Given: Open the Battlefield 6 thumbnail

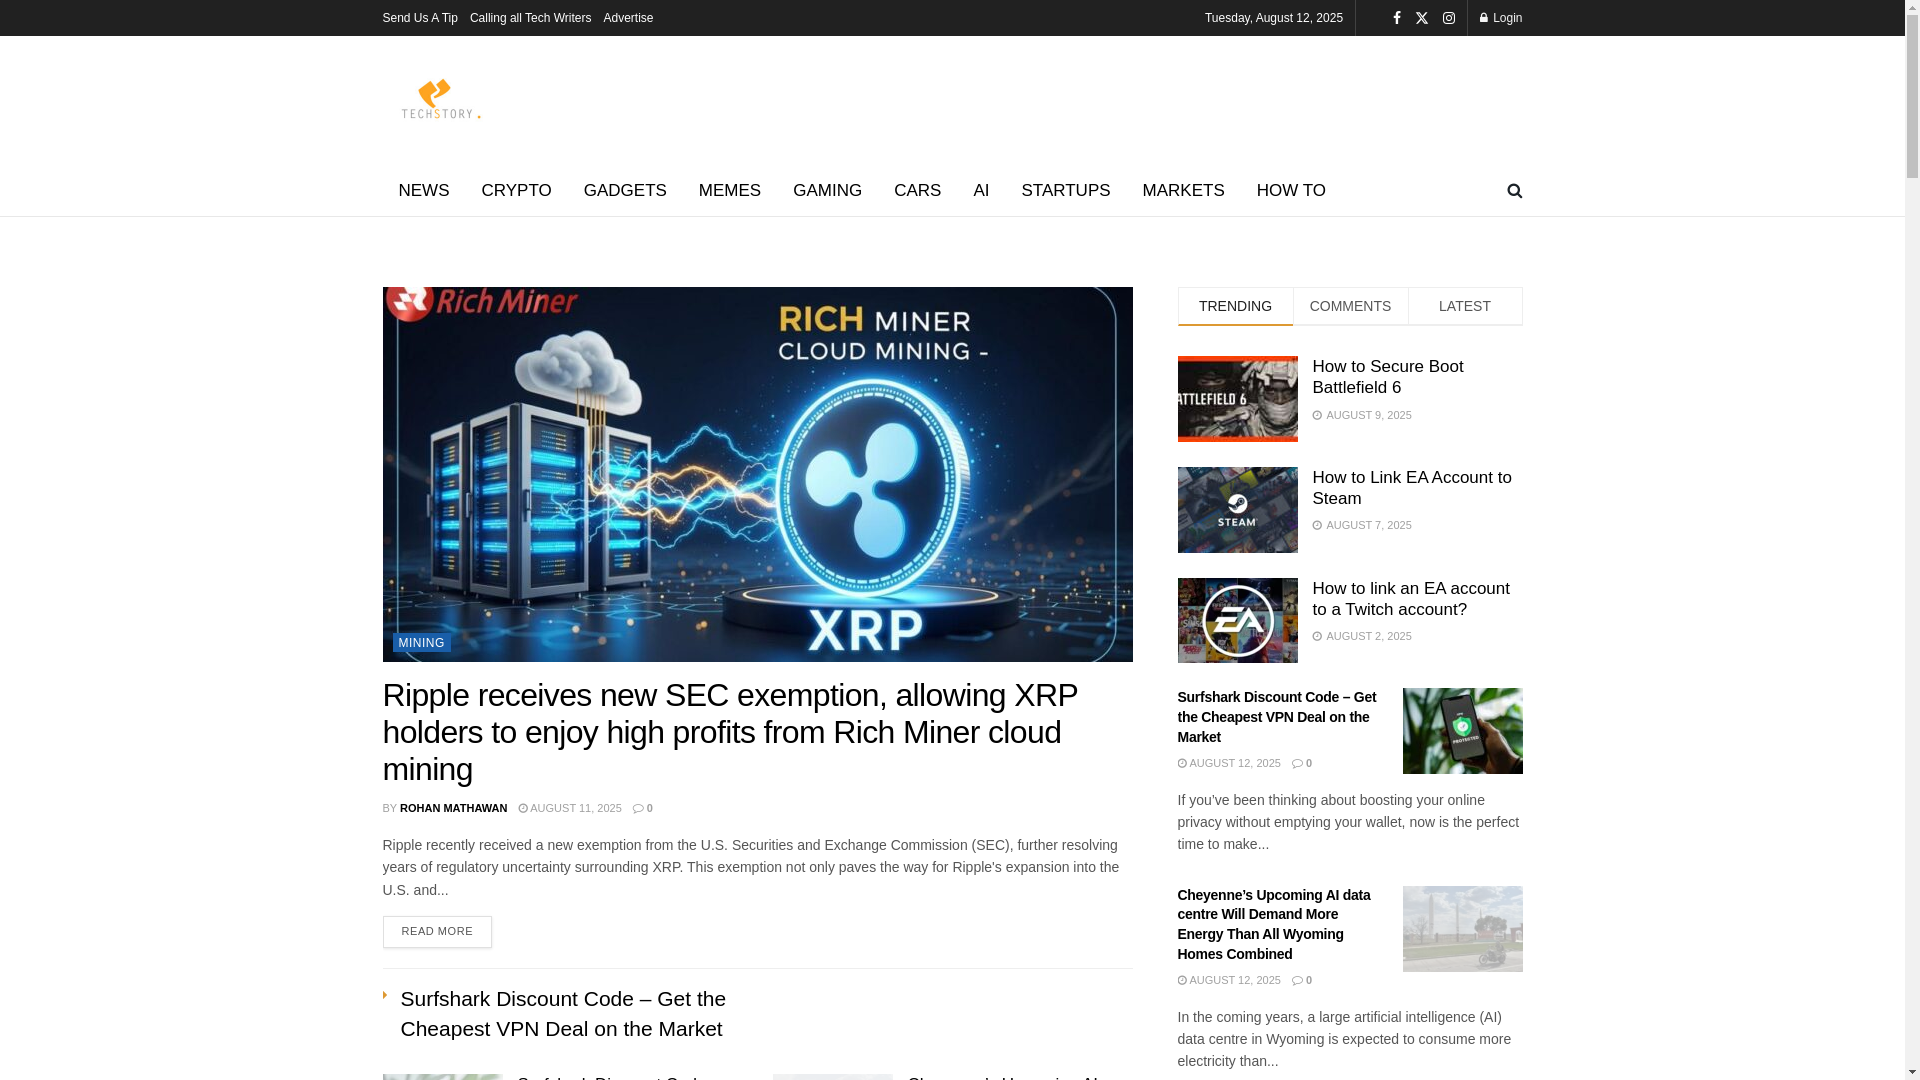Looking at the screenshot, I should click(1237, 399).
